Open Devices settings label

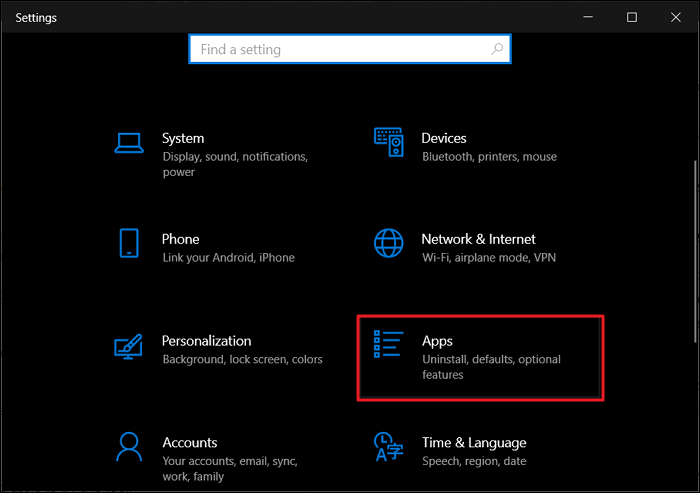click(x=444, y=138)
